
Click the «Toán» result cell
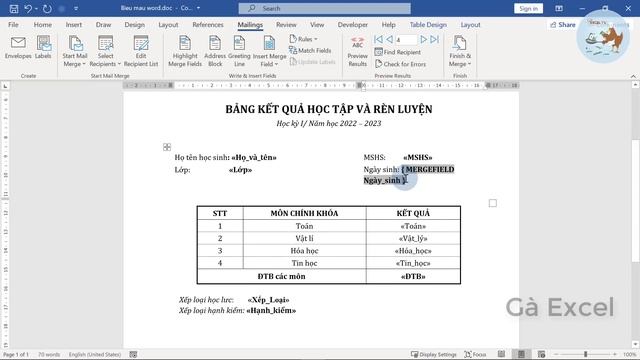413,226
